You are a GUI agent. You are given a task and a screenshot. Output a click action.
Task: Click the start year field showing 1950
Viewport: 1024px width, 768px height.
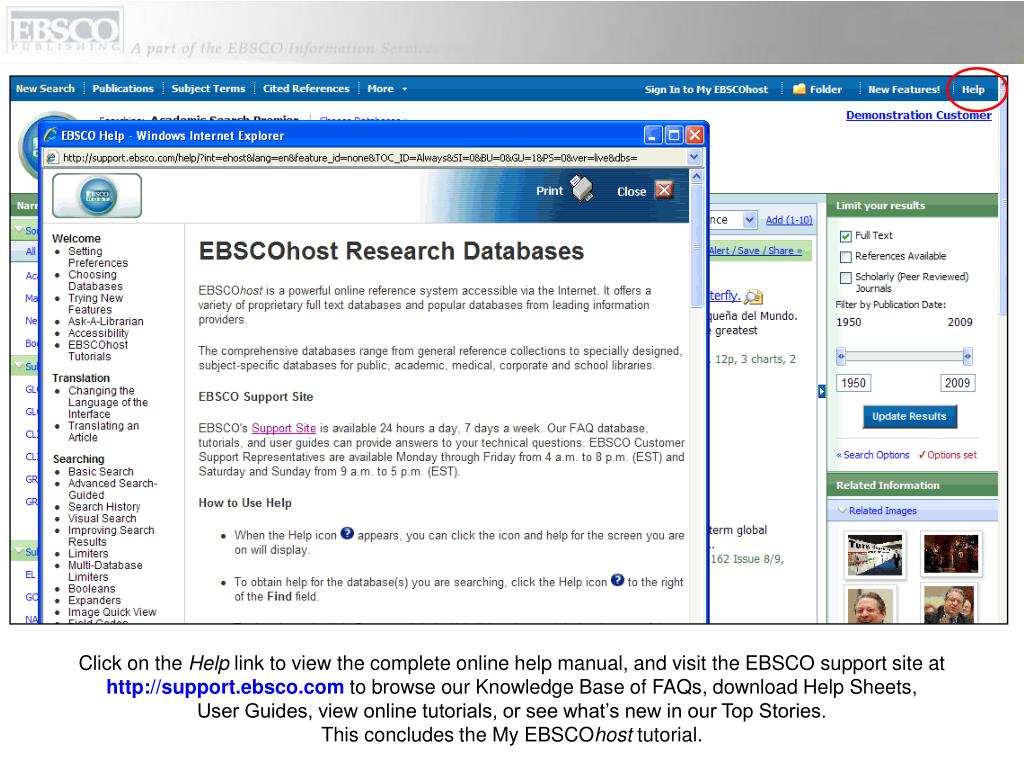(854, 383)
